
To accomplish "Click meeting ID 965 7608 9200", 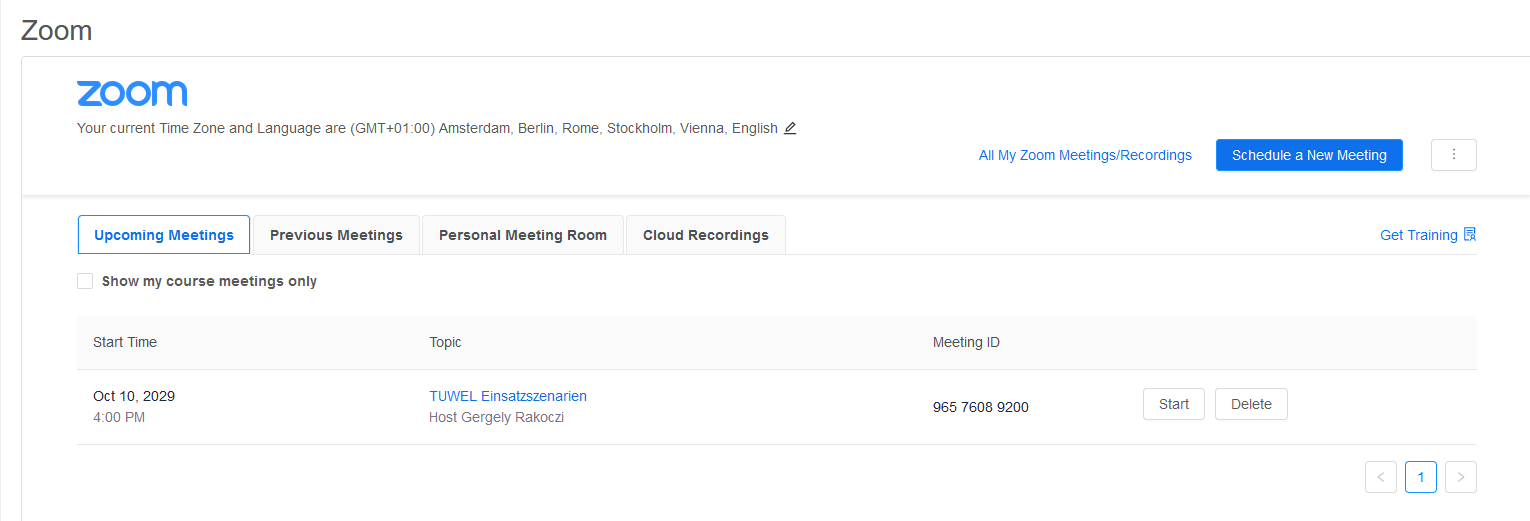I will click(x=981, y=407).
